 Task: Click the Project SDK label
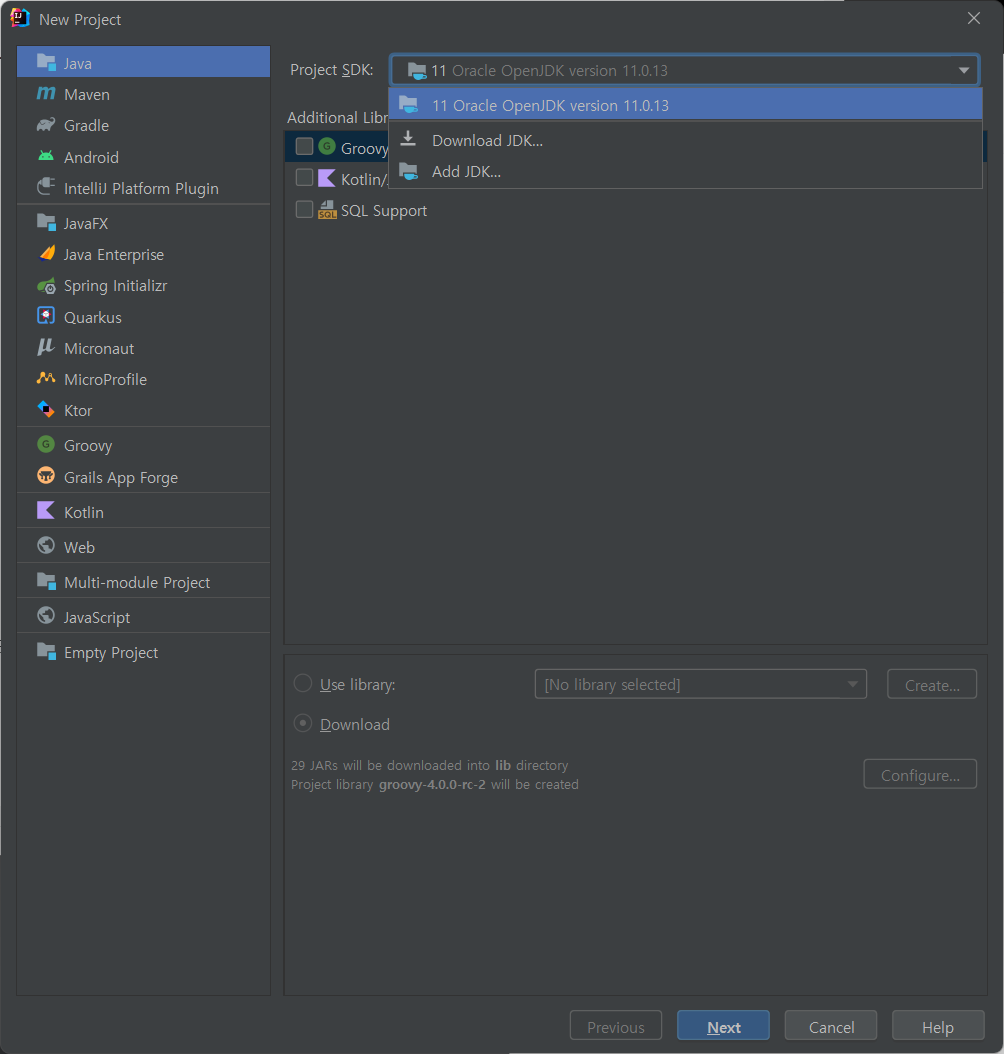pyautogui.click(x=332, y=70)
